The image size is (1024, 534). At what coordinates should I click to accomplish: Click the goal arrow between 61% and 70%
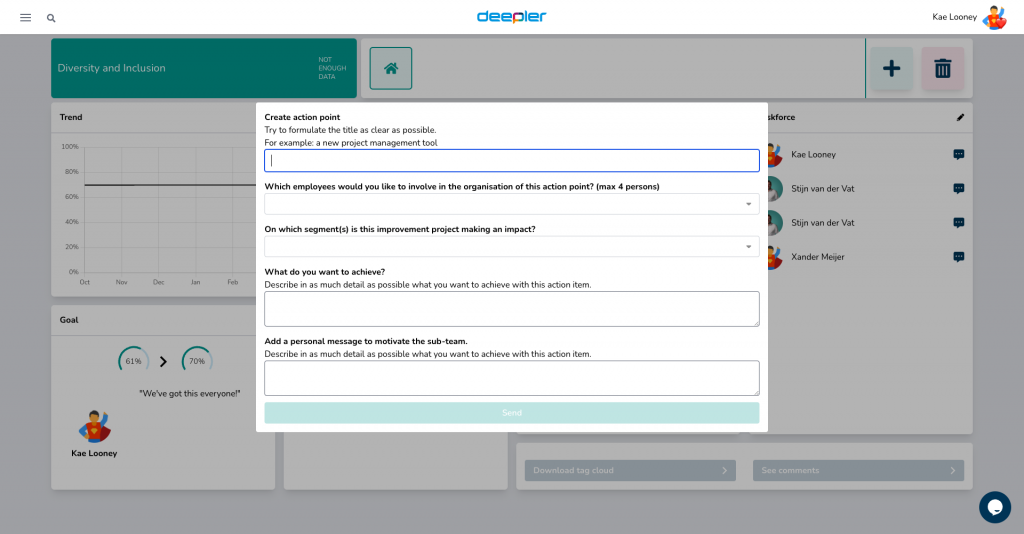pos(163,361)
